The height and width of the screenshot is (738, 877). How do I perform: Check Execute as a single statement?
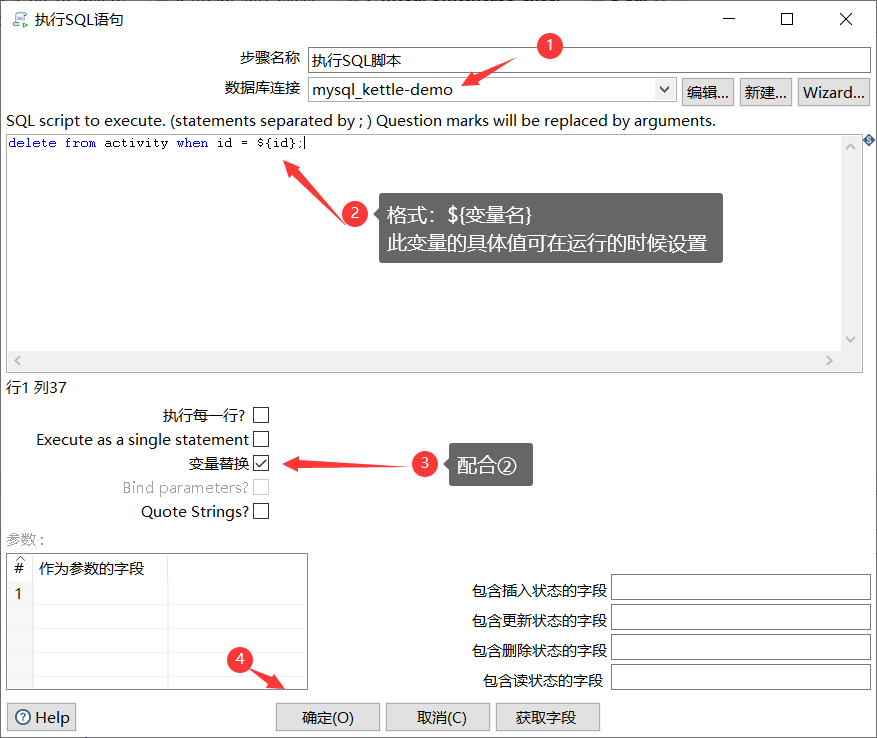click(x=259, y=439)
